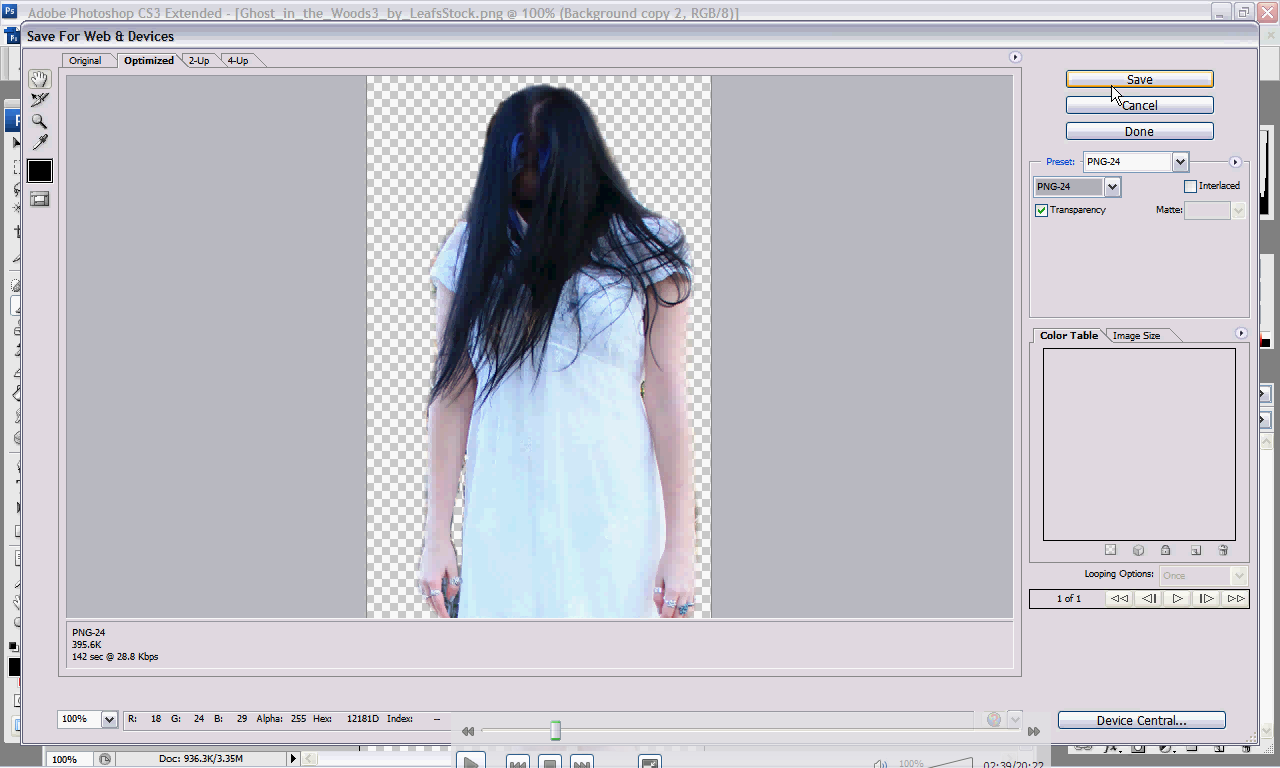
Task: Click the 395.6K file size text
Action: 86,645
